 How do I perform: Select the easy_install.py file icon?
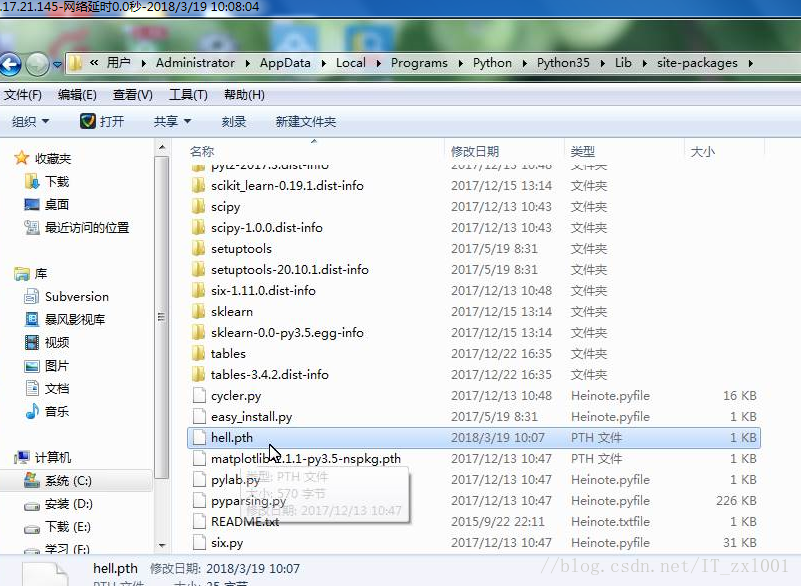199,416
